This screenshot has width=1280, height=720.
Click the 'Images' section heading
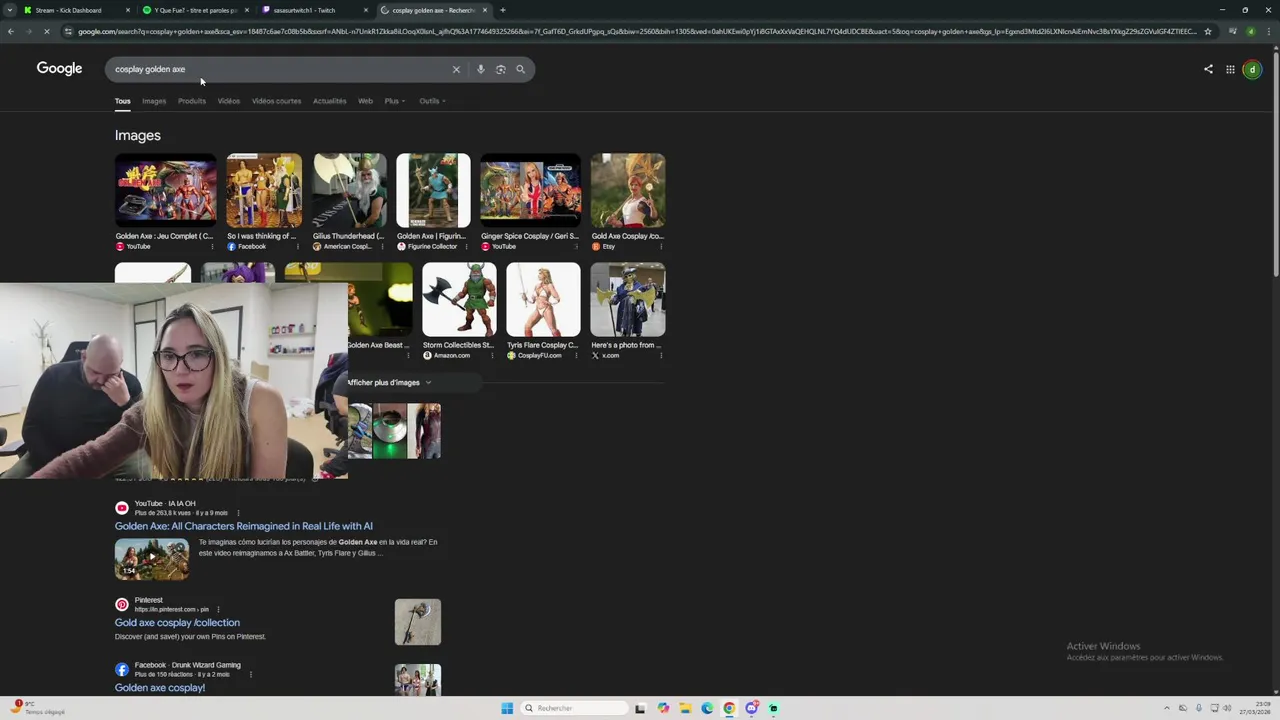click(x=138, y=135)
